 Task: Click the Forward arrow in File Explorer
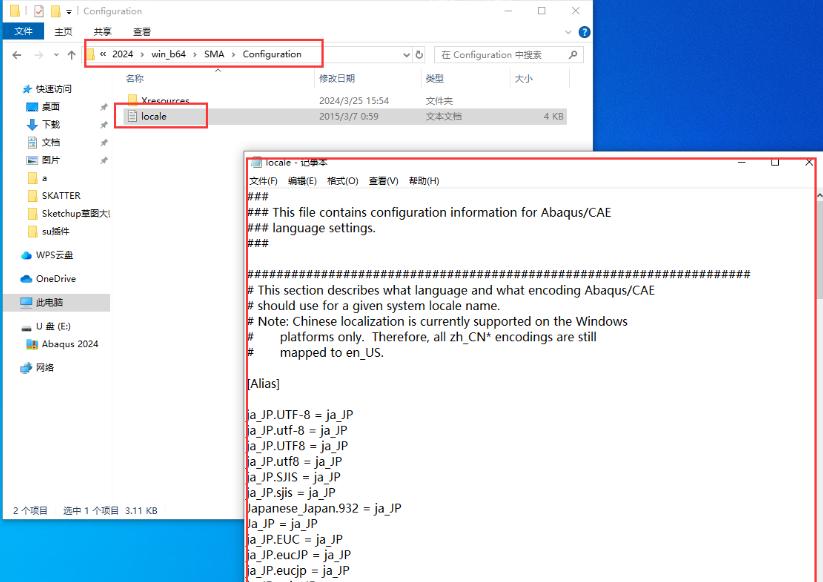click(38, 55)
